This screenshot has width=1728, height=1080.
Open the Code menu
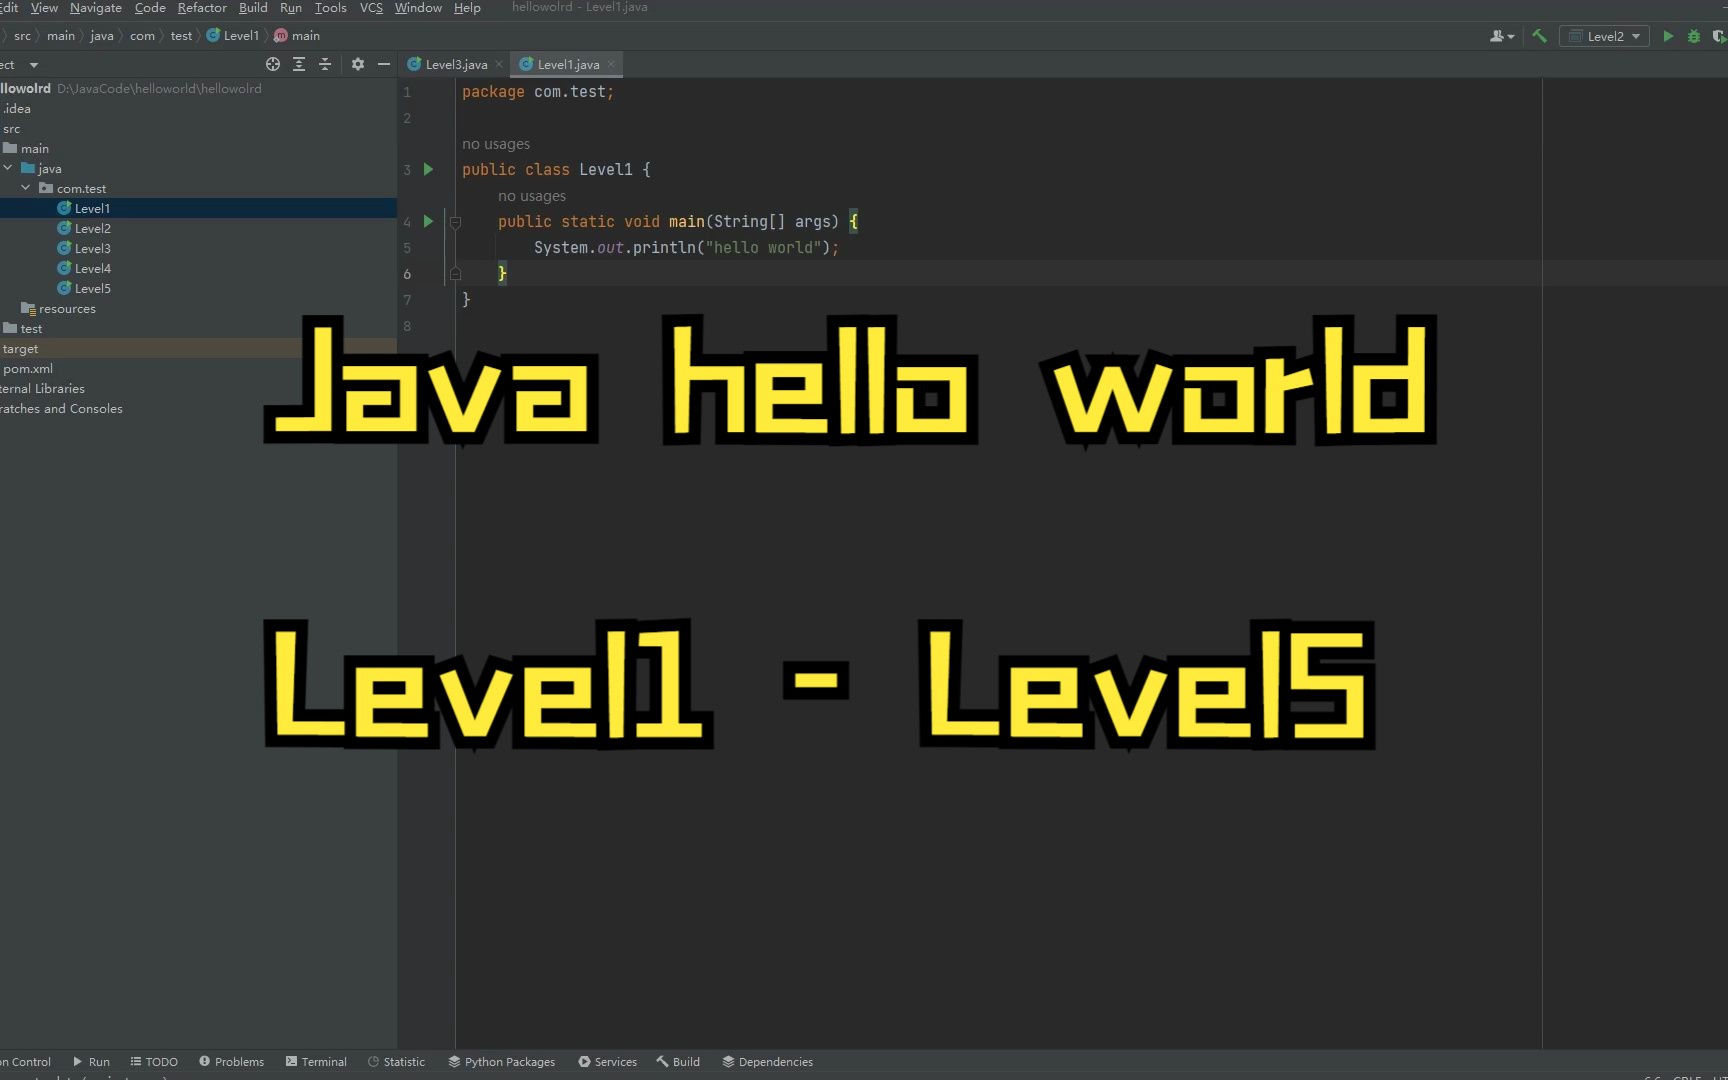click(x=150, y=8)
